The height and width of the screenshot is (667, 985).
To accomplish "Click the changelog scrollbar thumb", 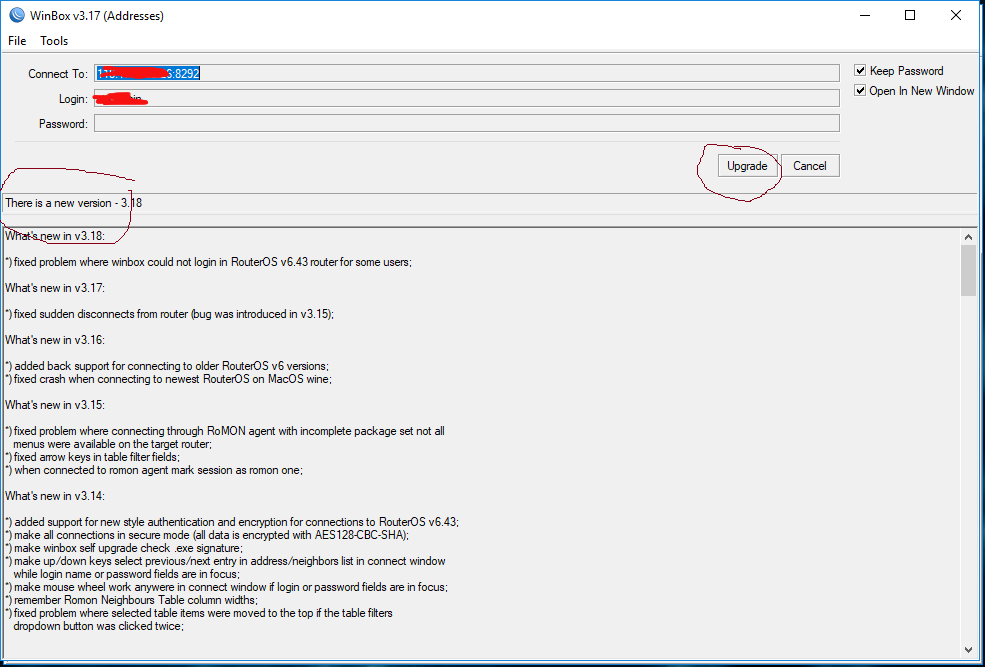I will (968, 270).
